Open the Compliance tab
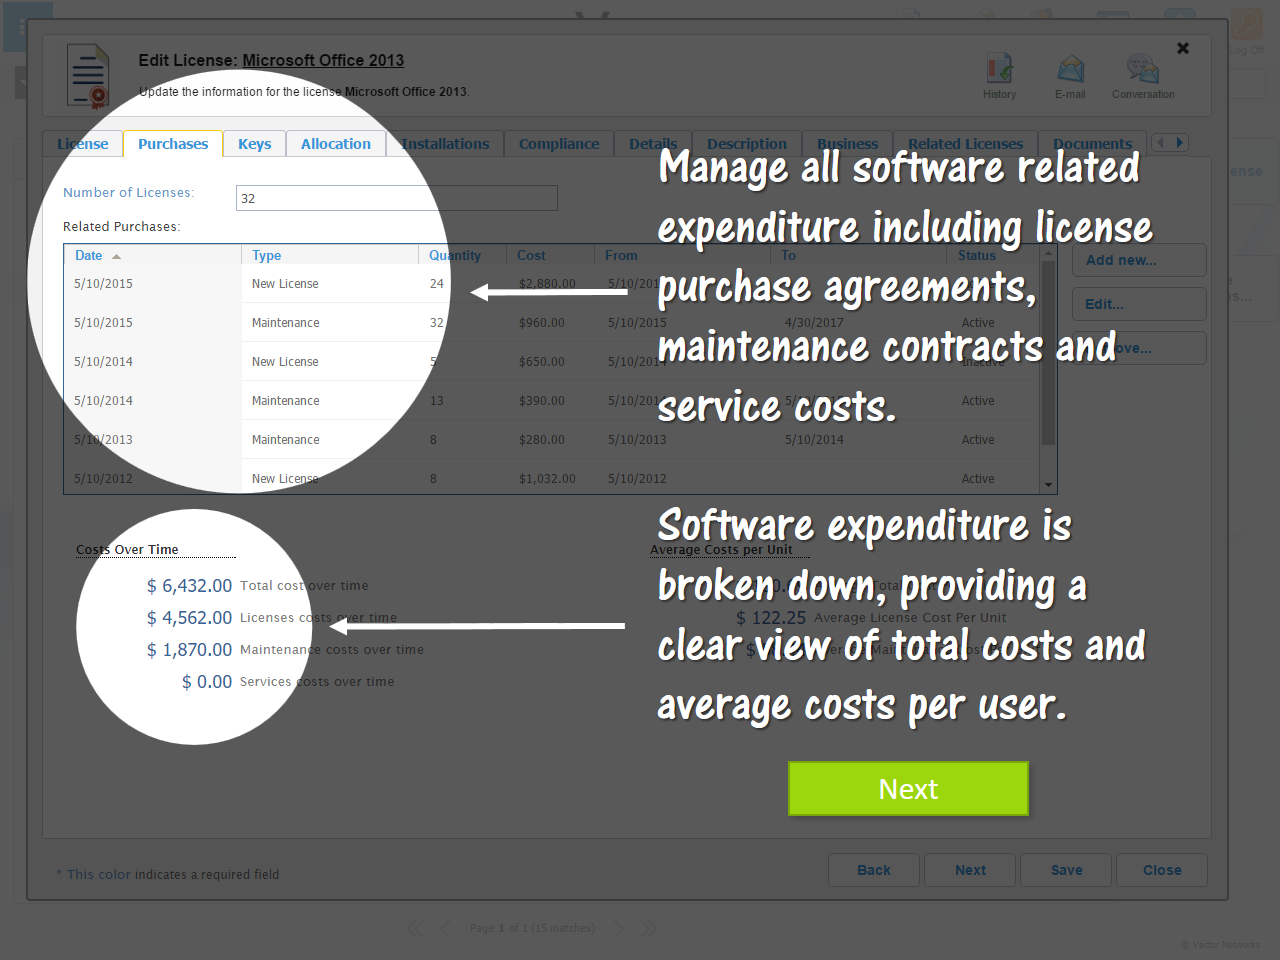 point(559,144)
